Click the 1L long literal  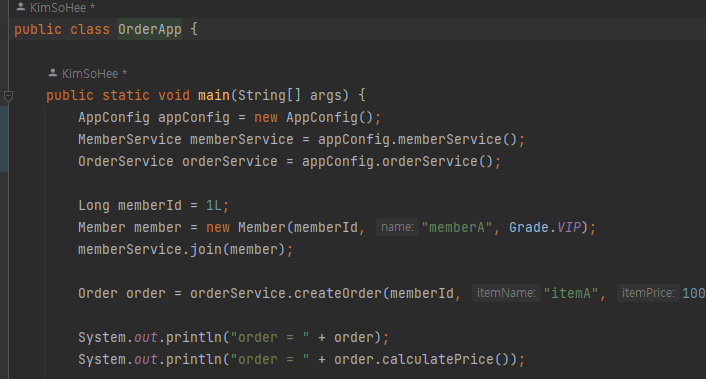[213, 206]
